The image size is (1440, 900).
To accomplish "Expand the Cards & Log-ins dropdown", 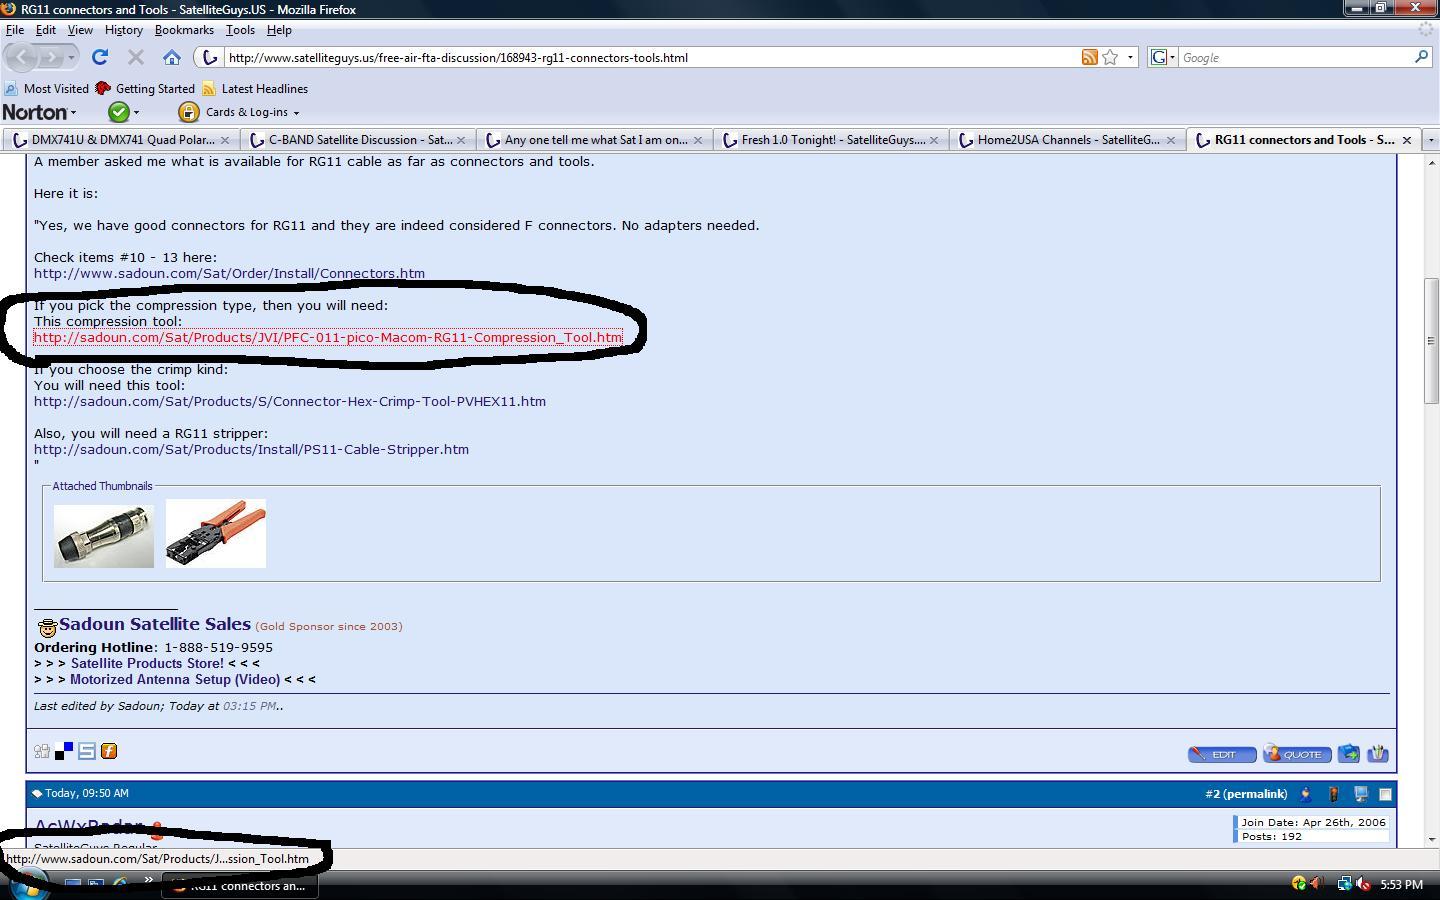I will point(296,113).
